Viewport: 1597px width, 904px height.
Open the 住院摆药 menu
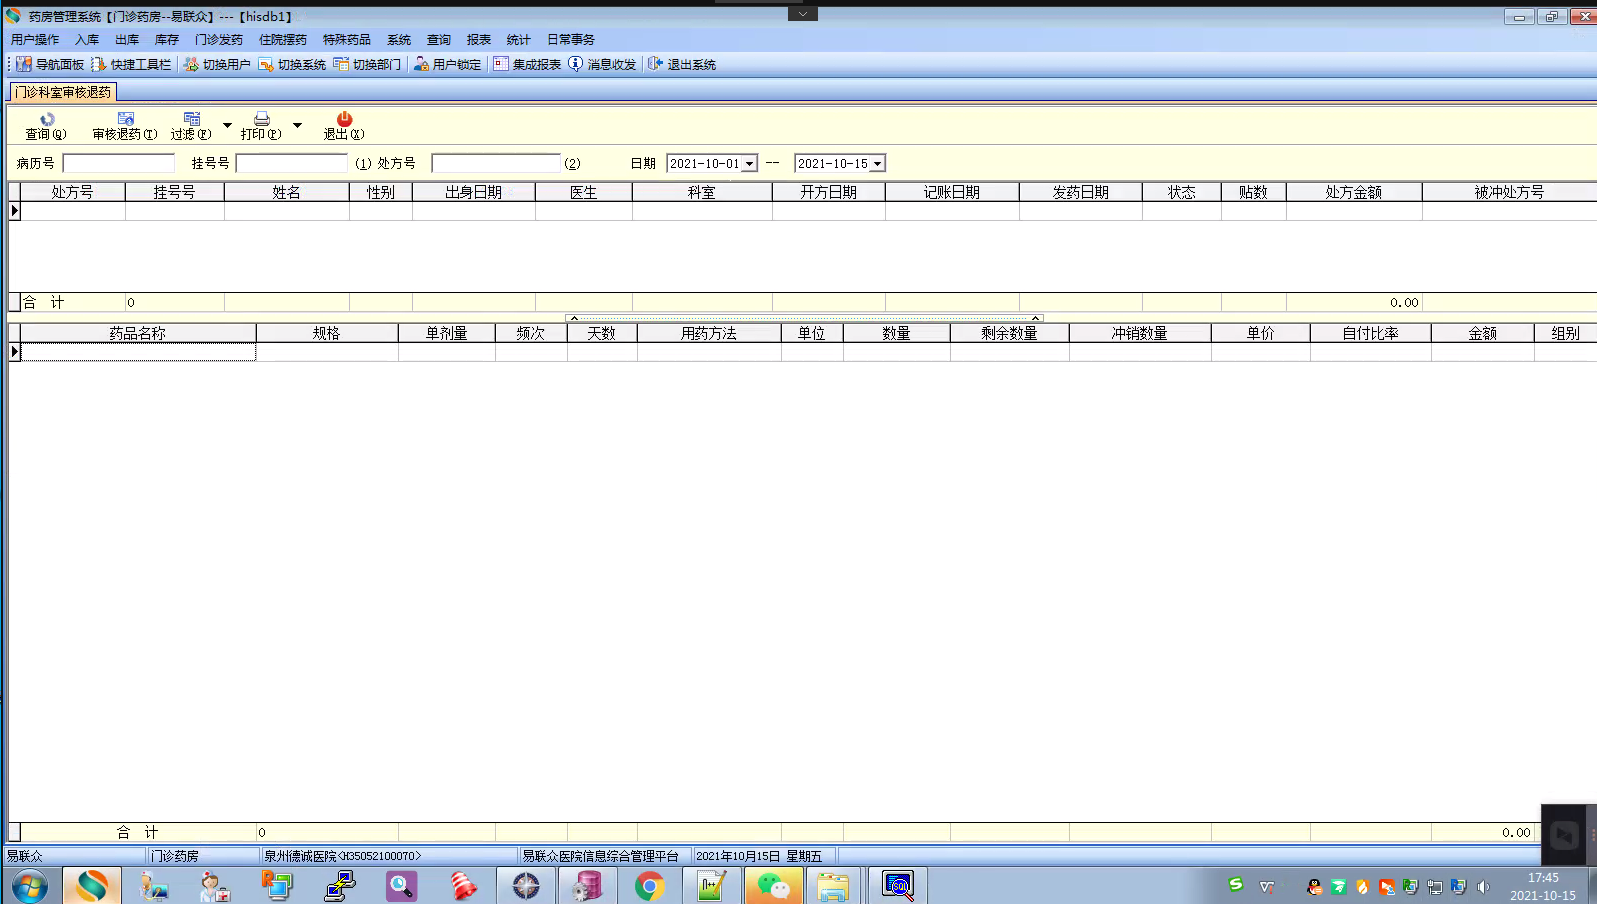point(283,40)
